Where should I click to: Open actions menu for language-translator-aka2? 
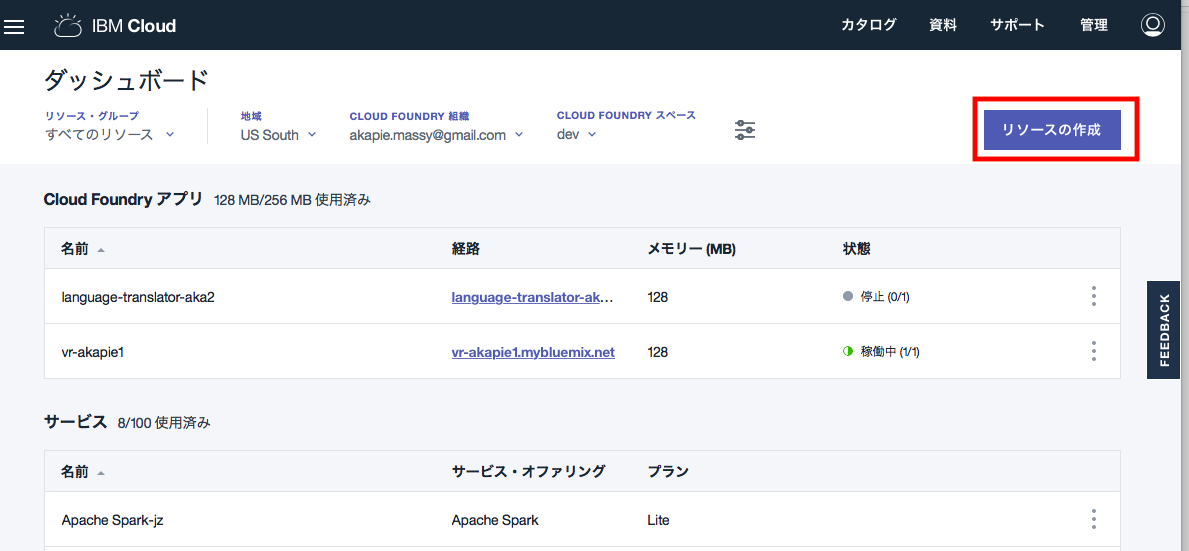(1093, 296)
